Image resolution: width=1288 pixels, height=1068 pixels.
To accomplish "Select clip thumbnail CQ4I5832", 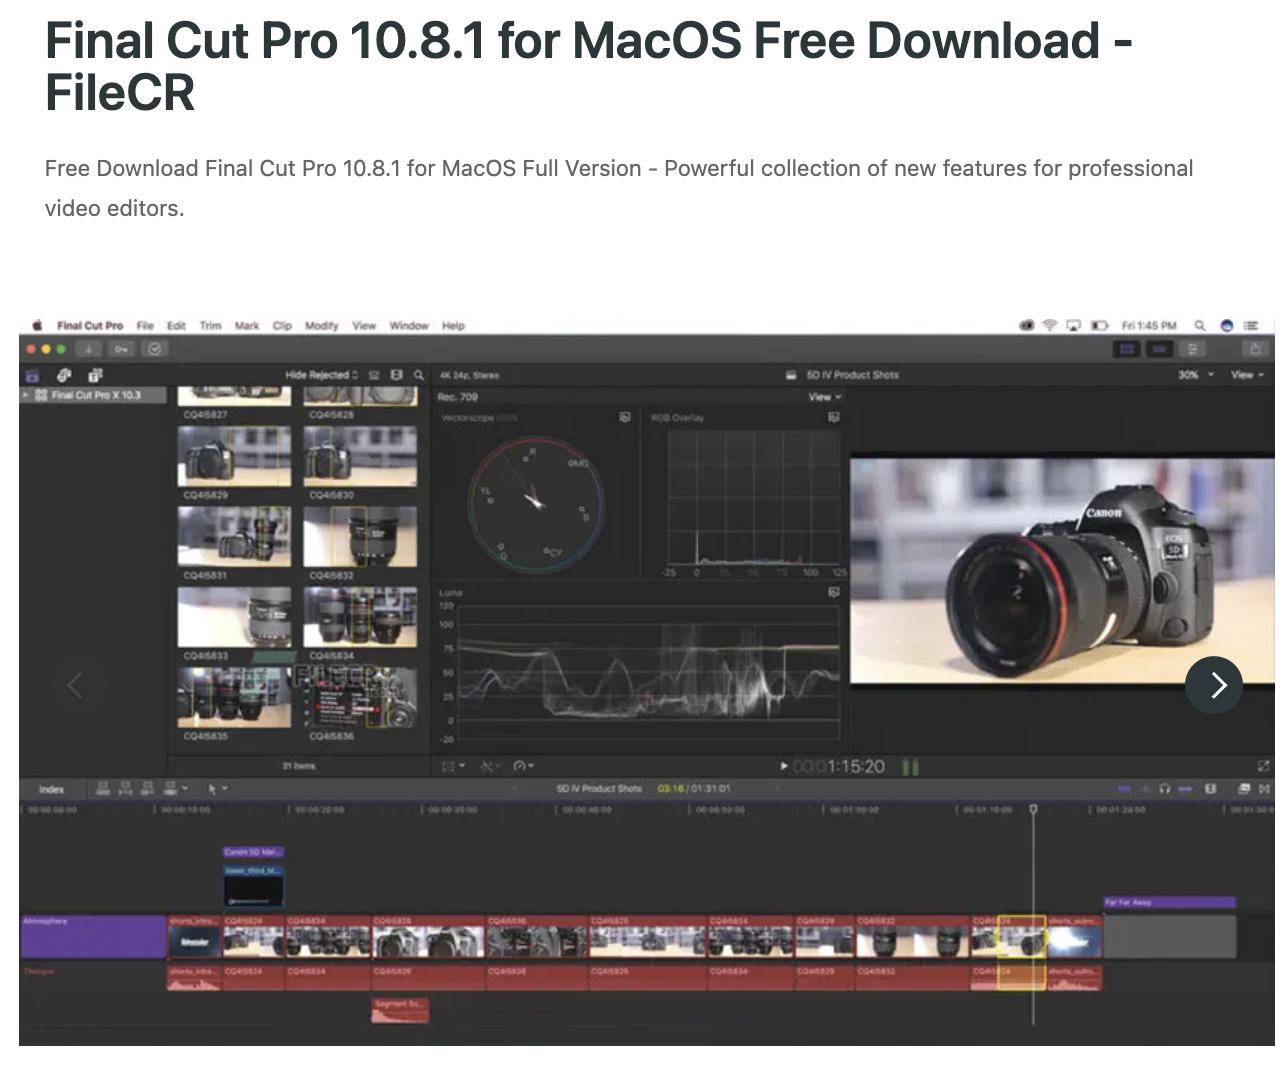I will click(360, 537).
